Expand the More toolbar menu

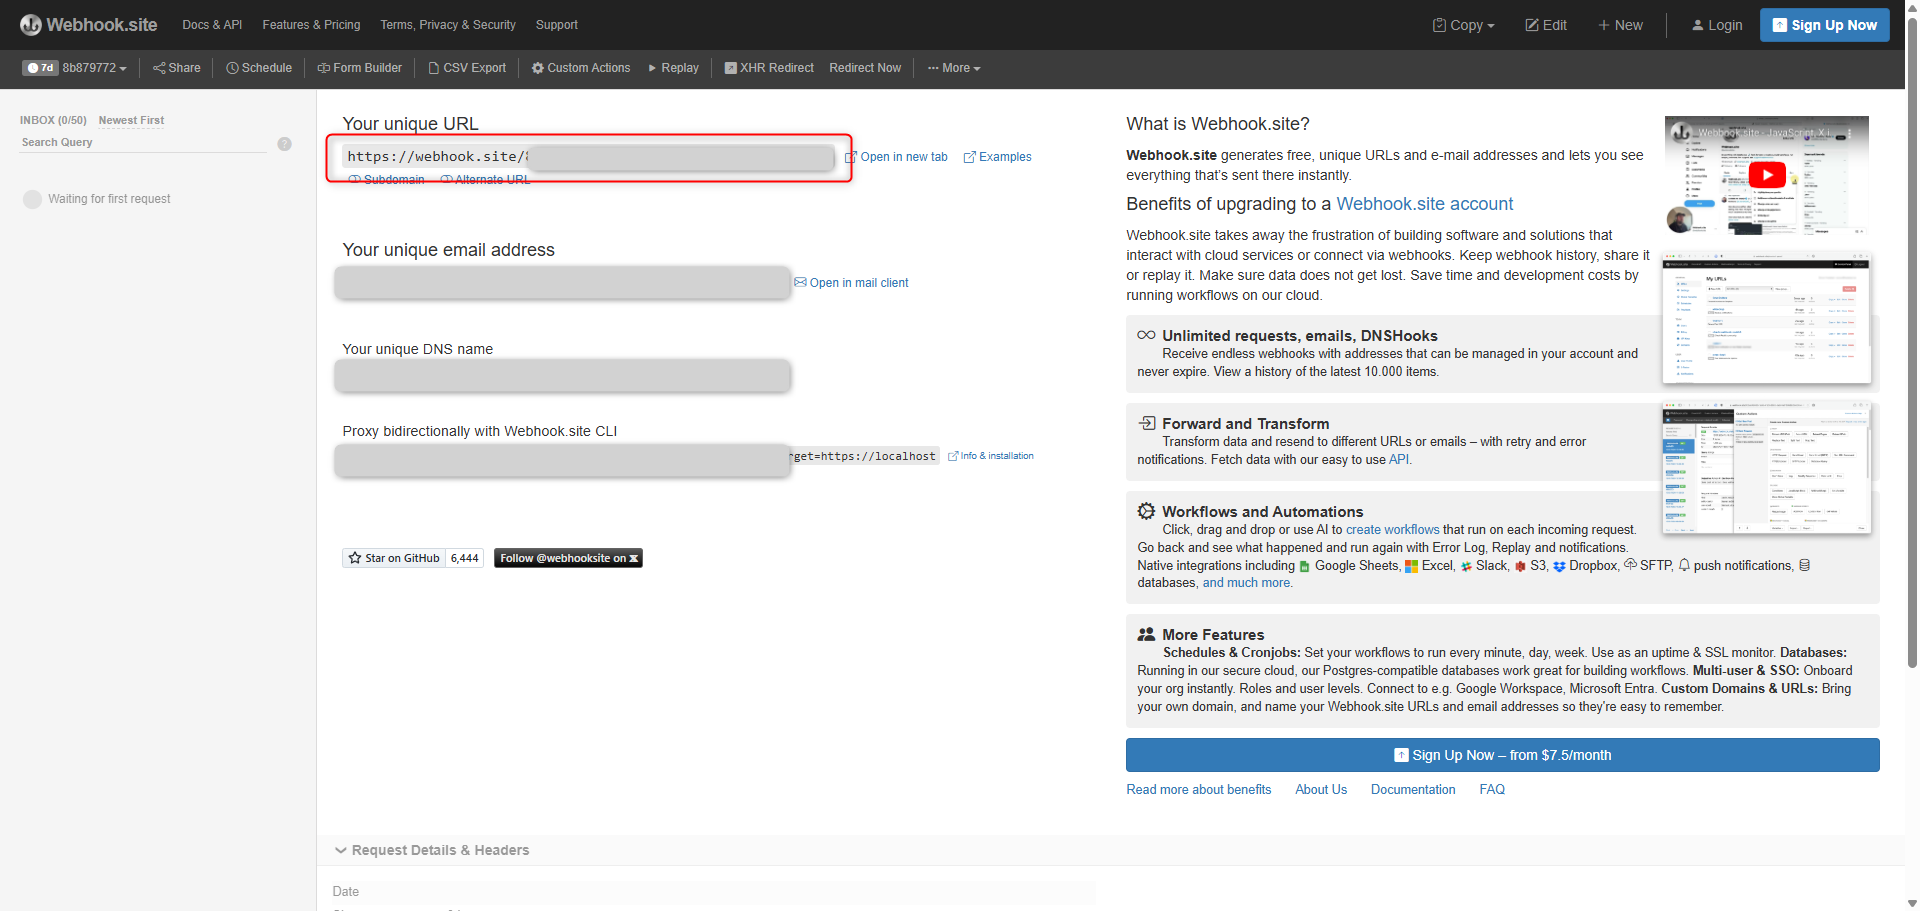[953, 68]
